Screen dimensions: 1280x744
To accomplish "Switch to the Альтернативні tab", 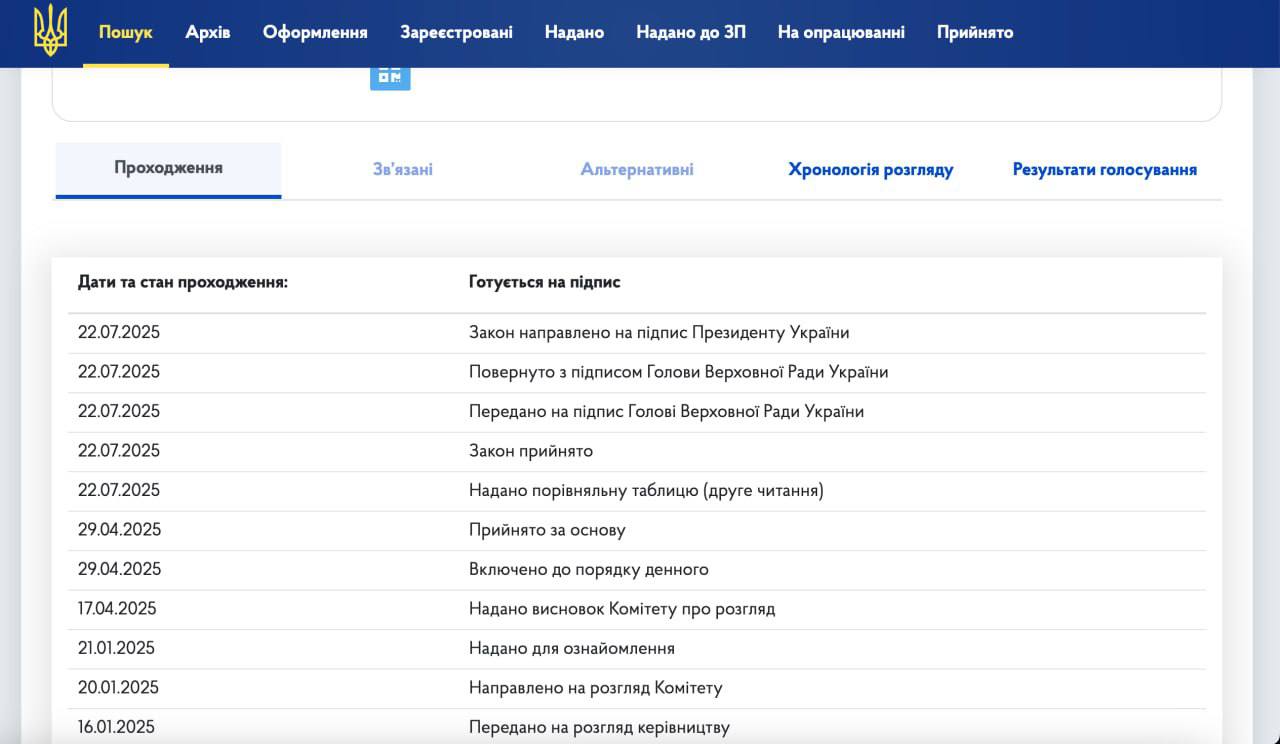I will point(637,169).
